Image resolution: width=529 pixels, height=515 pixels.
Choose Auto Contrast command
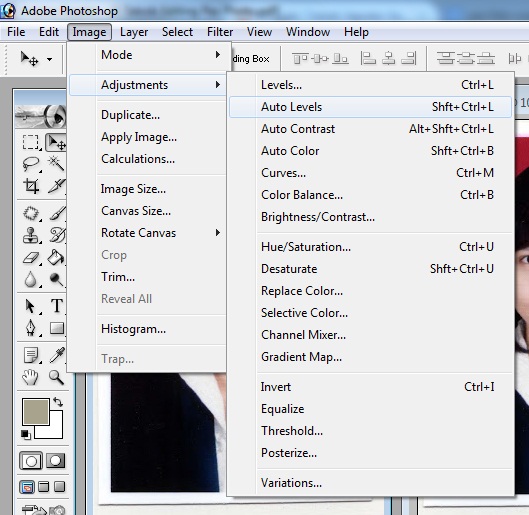[370, 129]
